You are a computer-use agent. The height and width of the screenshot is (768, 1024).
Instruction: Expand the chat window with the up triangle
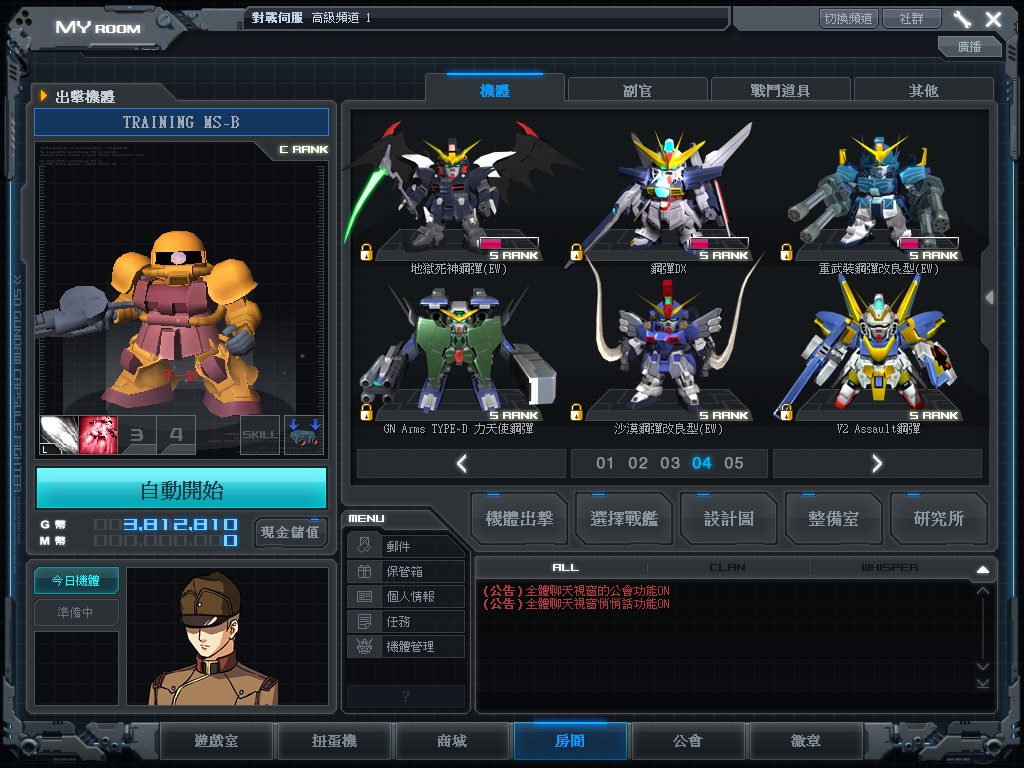982,569
